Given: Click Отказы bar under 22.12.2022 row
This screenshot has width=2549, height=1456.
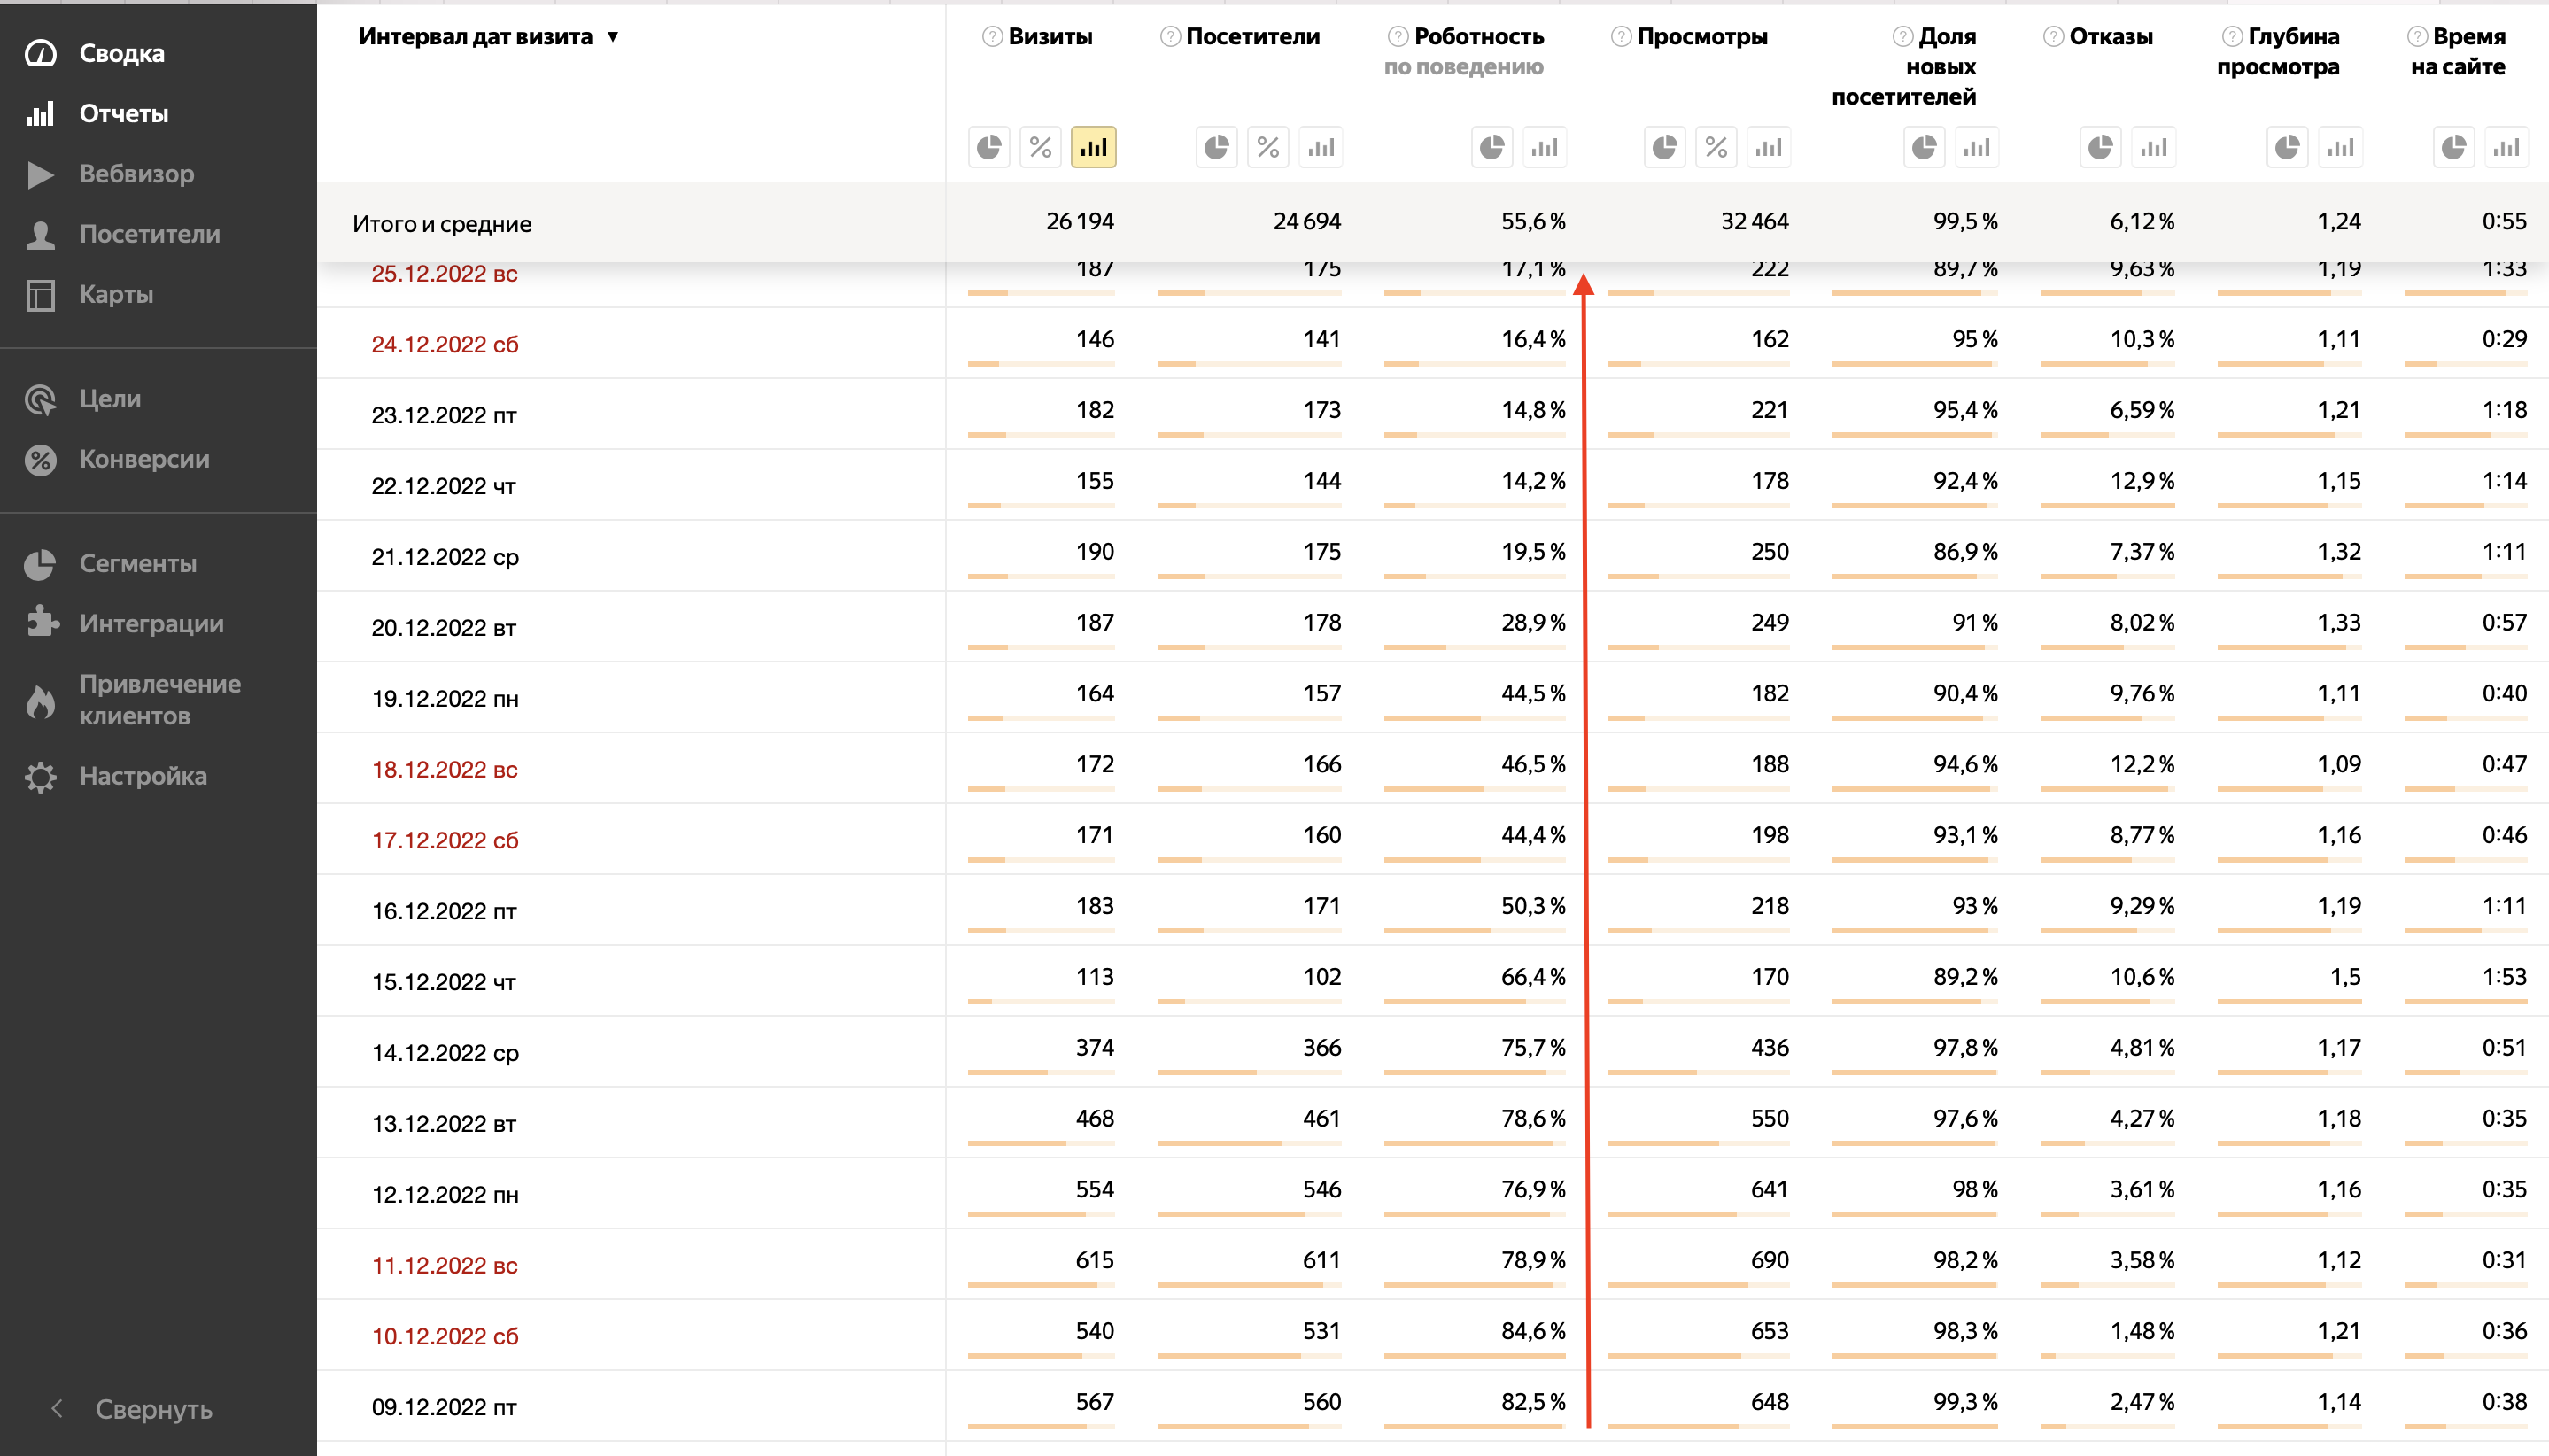Looking at the screenshot, I should click(2108, 506).
